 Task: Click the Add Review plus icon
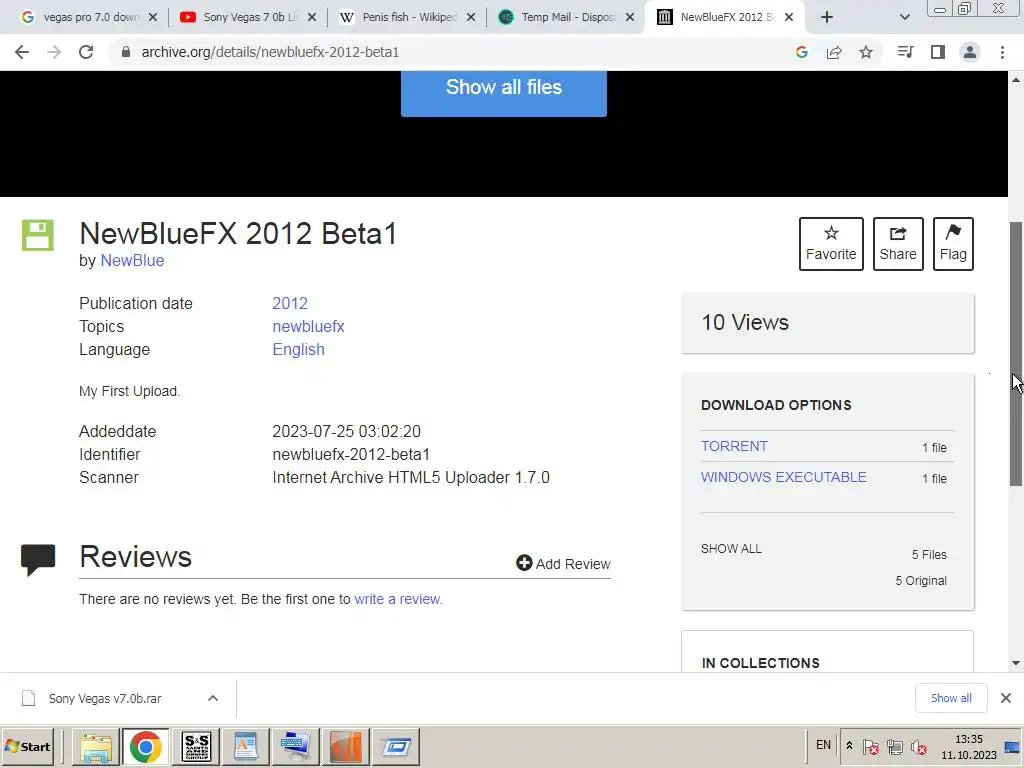[524, 563]
